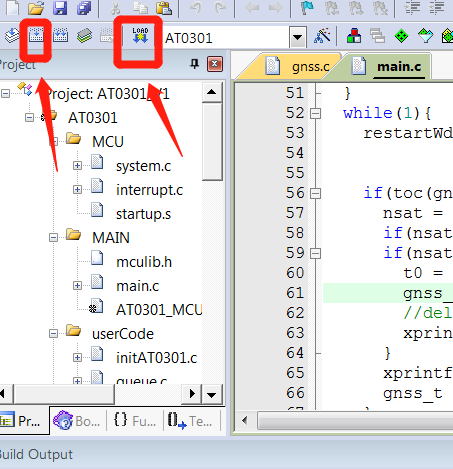Expand the system.c file node

coord(77,165)
